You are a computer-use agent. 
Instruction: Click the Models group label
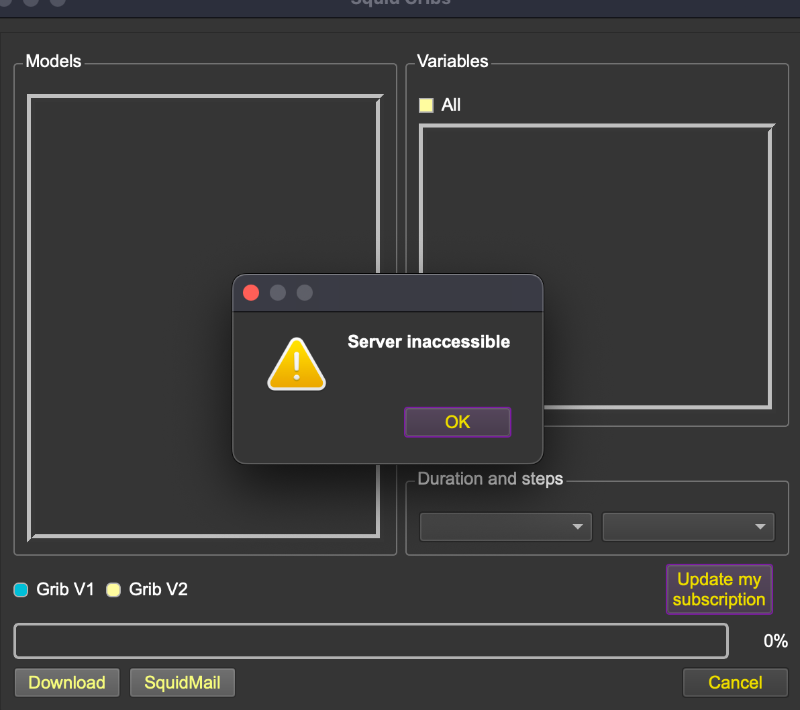click(54, 61)
